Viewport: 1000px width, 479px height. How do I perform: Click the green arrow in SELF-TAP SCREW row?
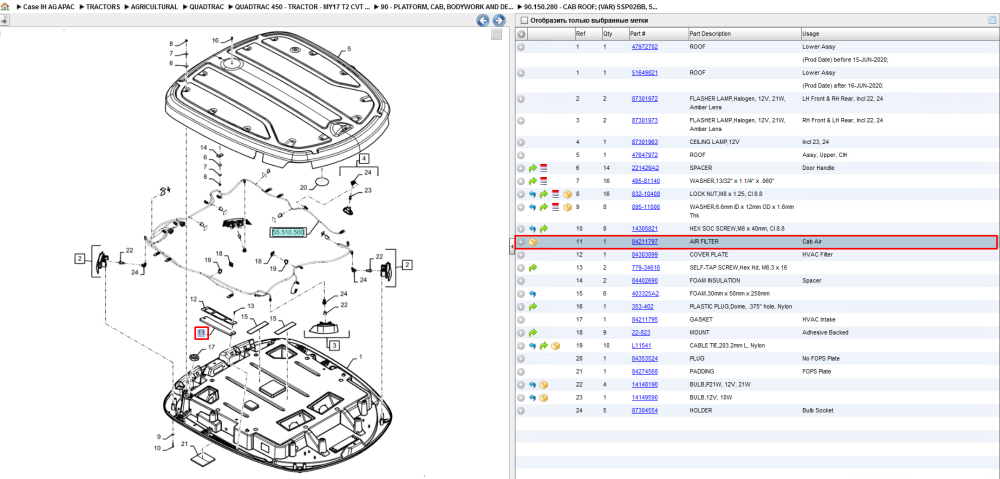(533, 268)
